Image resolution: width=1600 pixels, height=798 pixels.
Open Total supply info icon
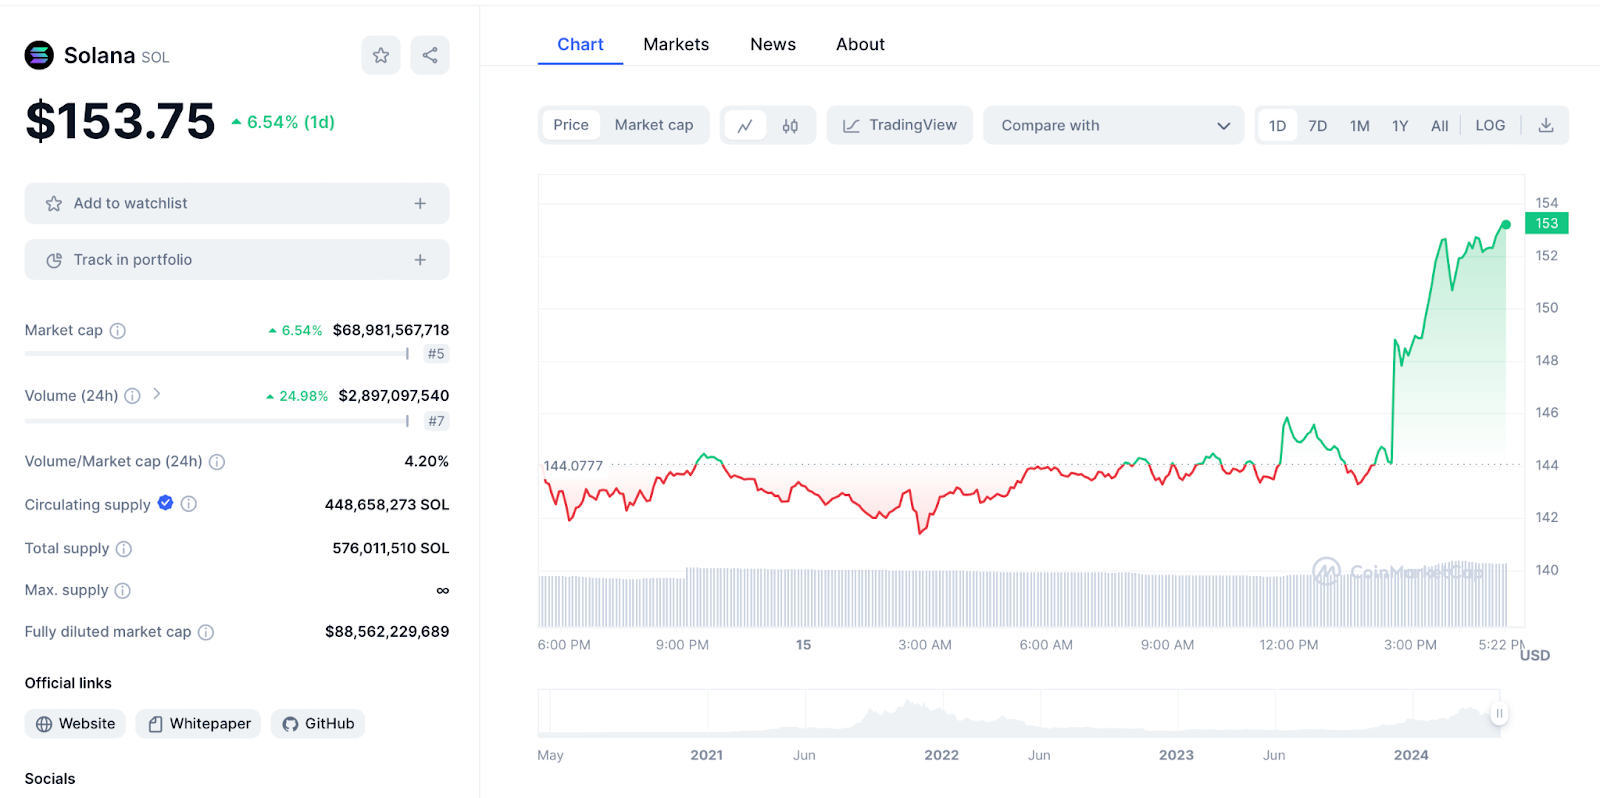[x=124, y=549]
